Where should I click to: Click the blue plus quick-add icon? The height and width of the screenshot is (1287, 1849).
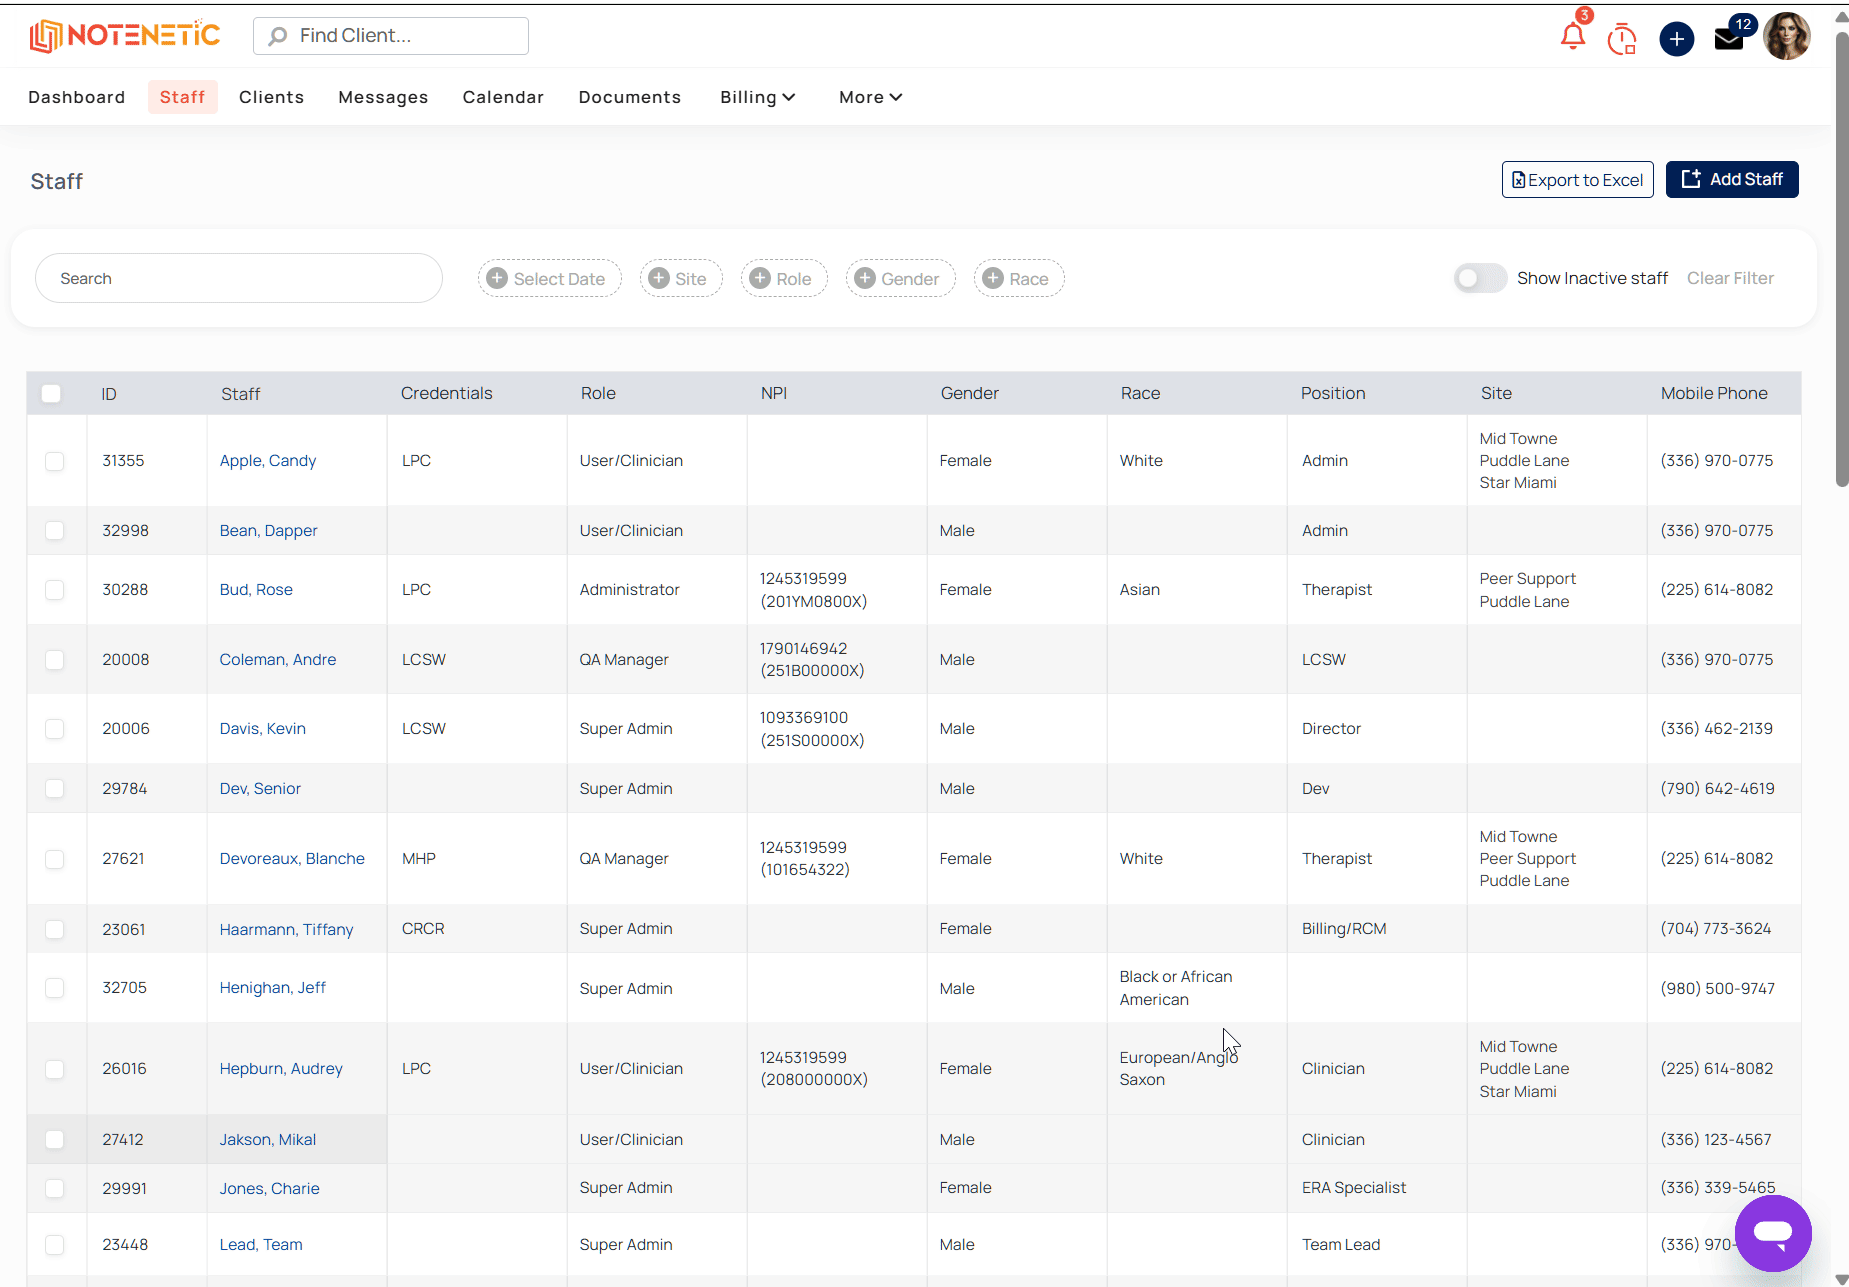[x=1677, y=39]
